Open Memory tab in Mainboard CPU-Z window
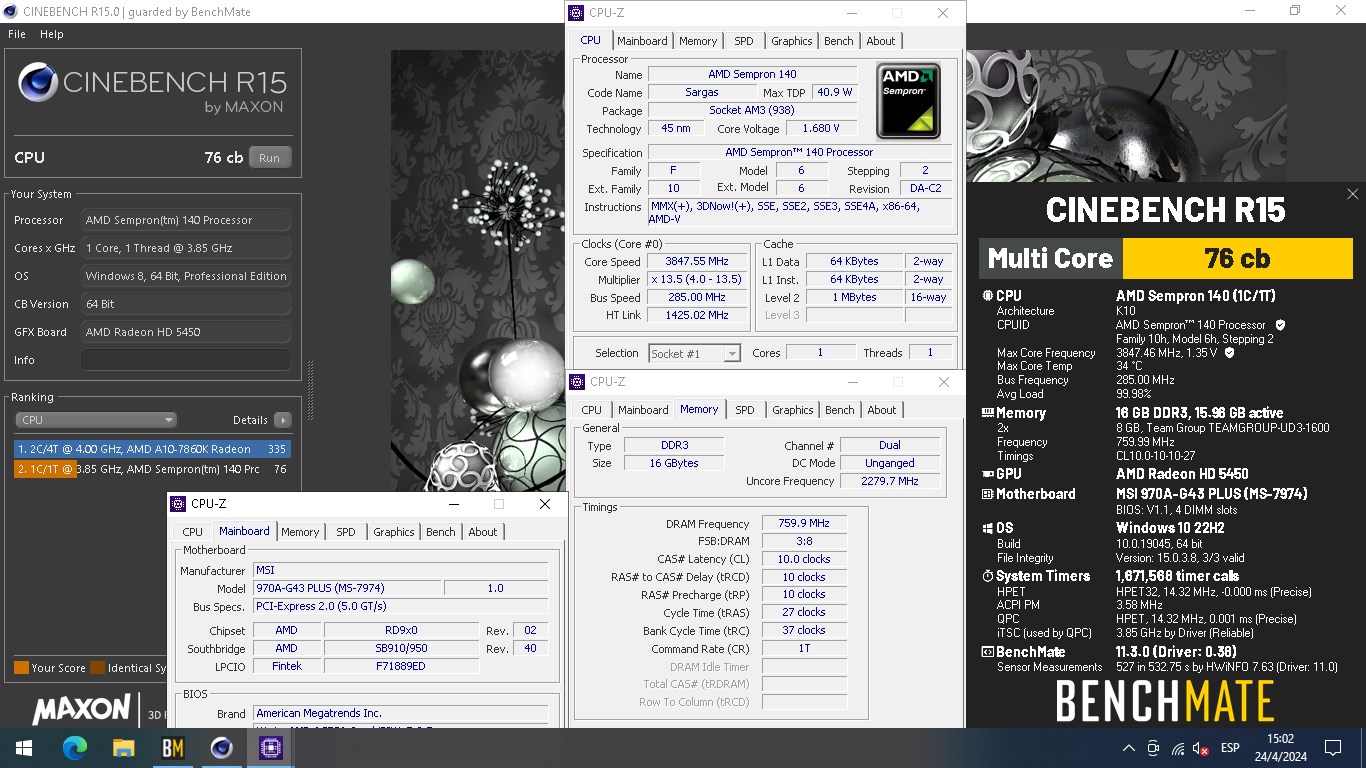This screenshot has width=1366, height=768. [300, 532]
